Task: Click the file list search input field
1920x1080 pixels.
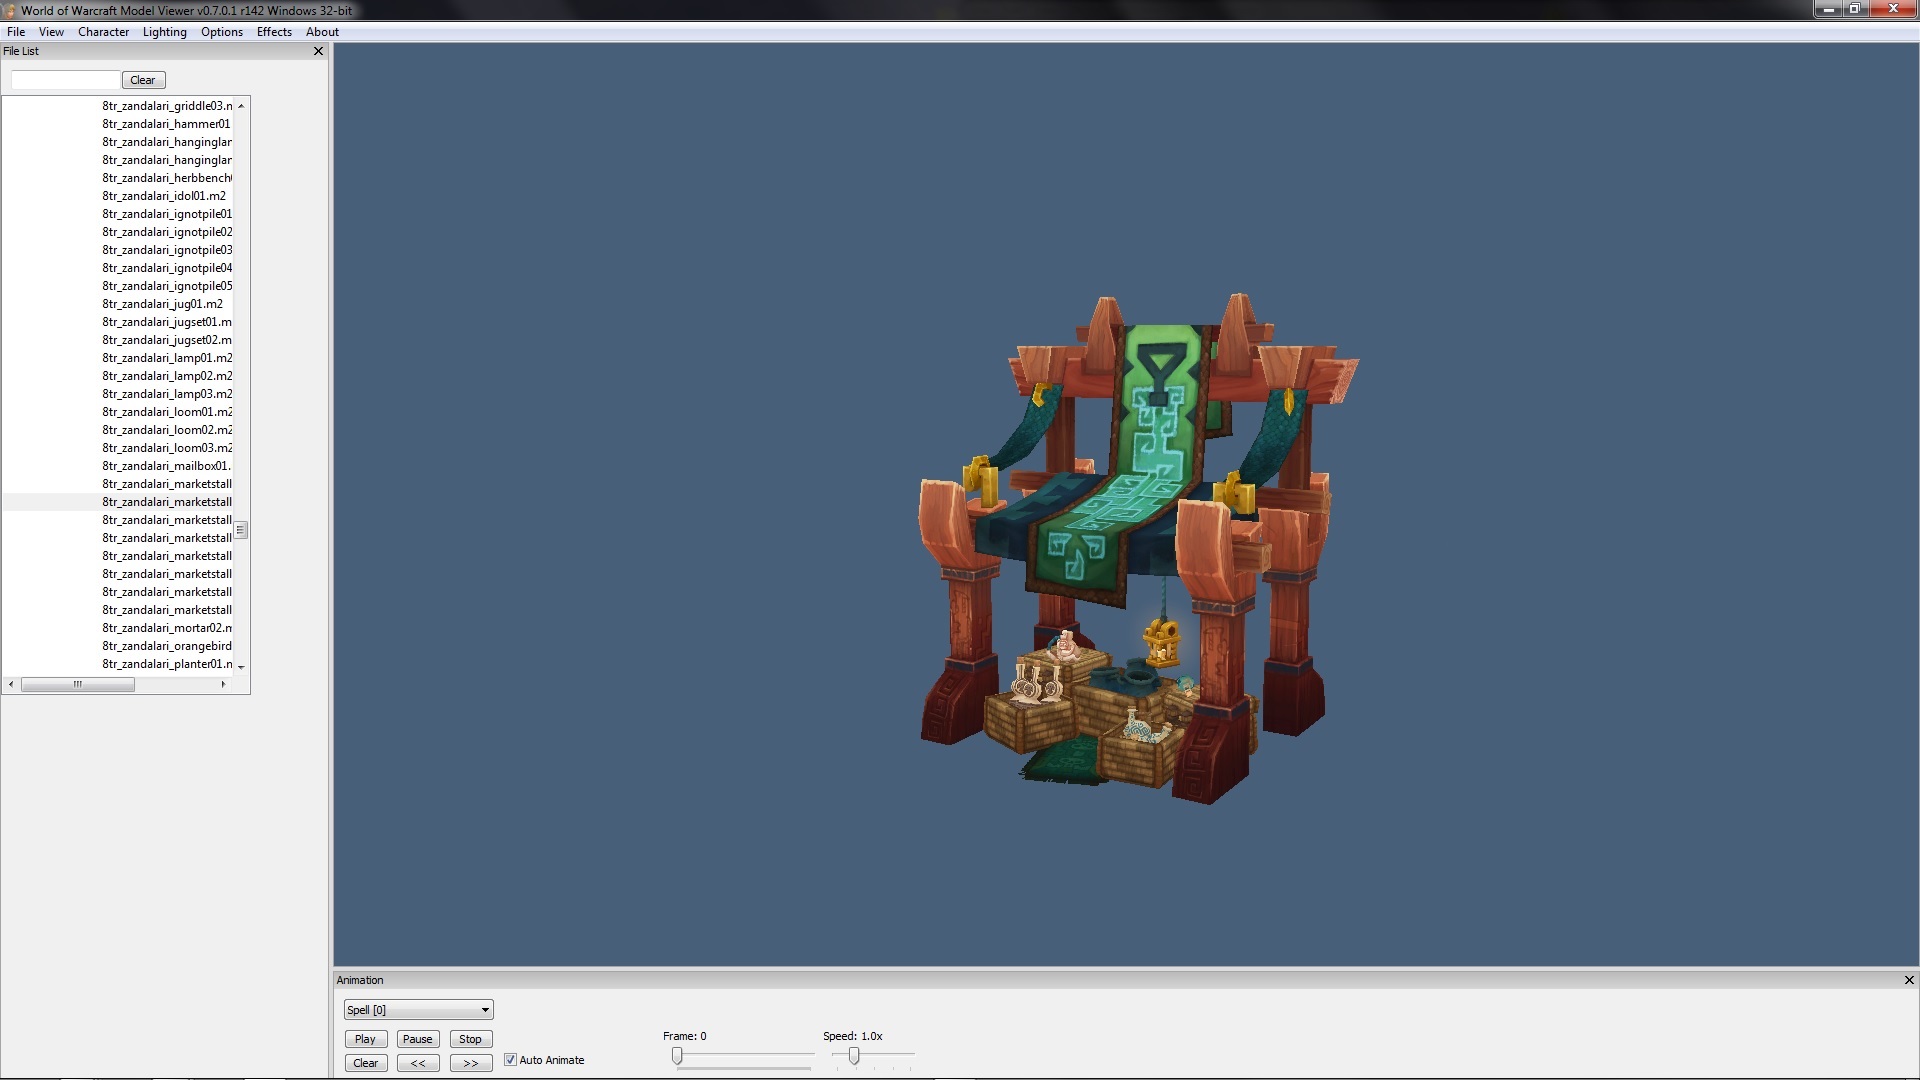Action: (65, 80)
